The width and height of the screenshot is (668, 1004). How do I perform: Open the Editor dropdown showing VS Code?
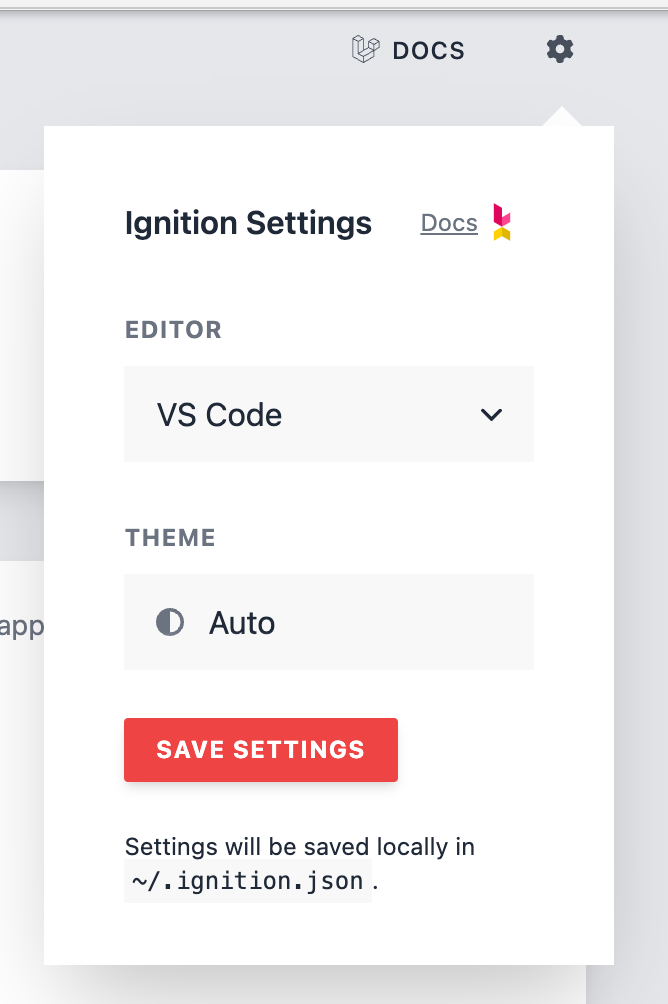(x=329, y=414)
